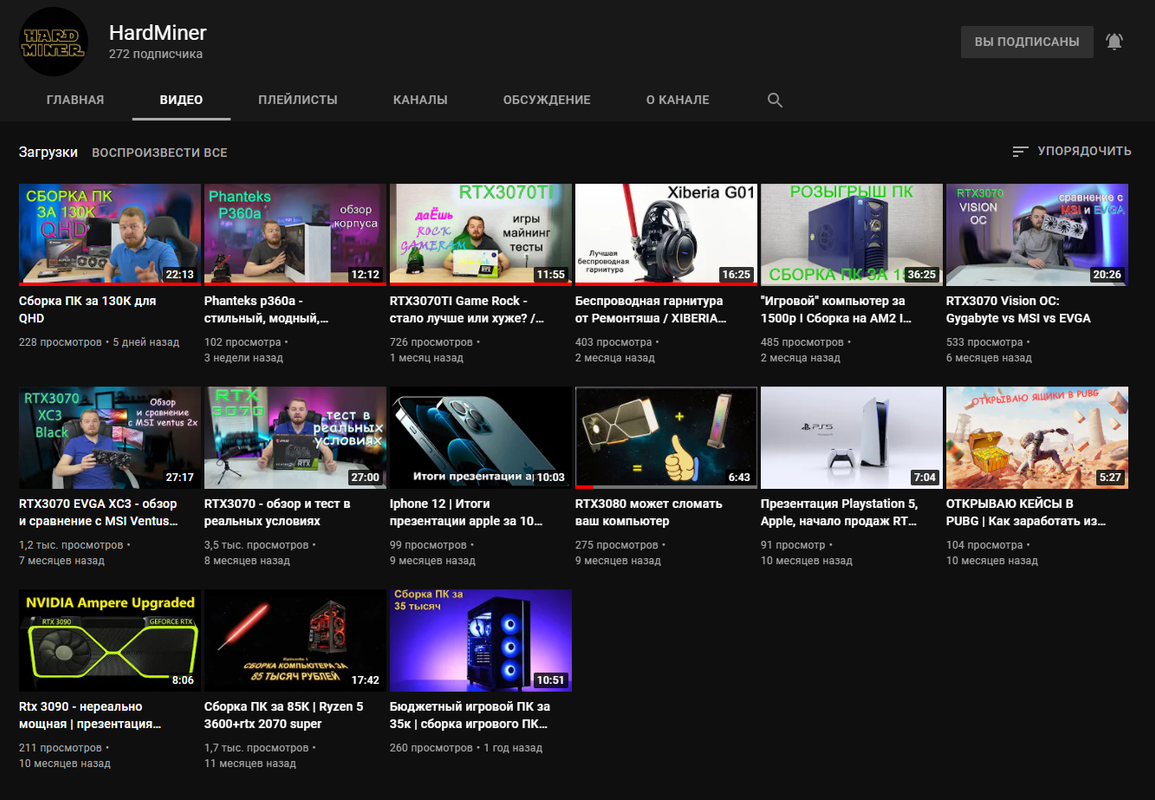This screenshot has width=1155, height=800.
Task: Click the title Презентация Playstation 5, Apple
Action: pyautogui.click(x=840, y=513)
